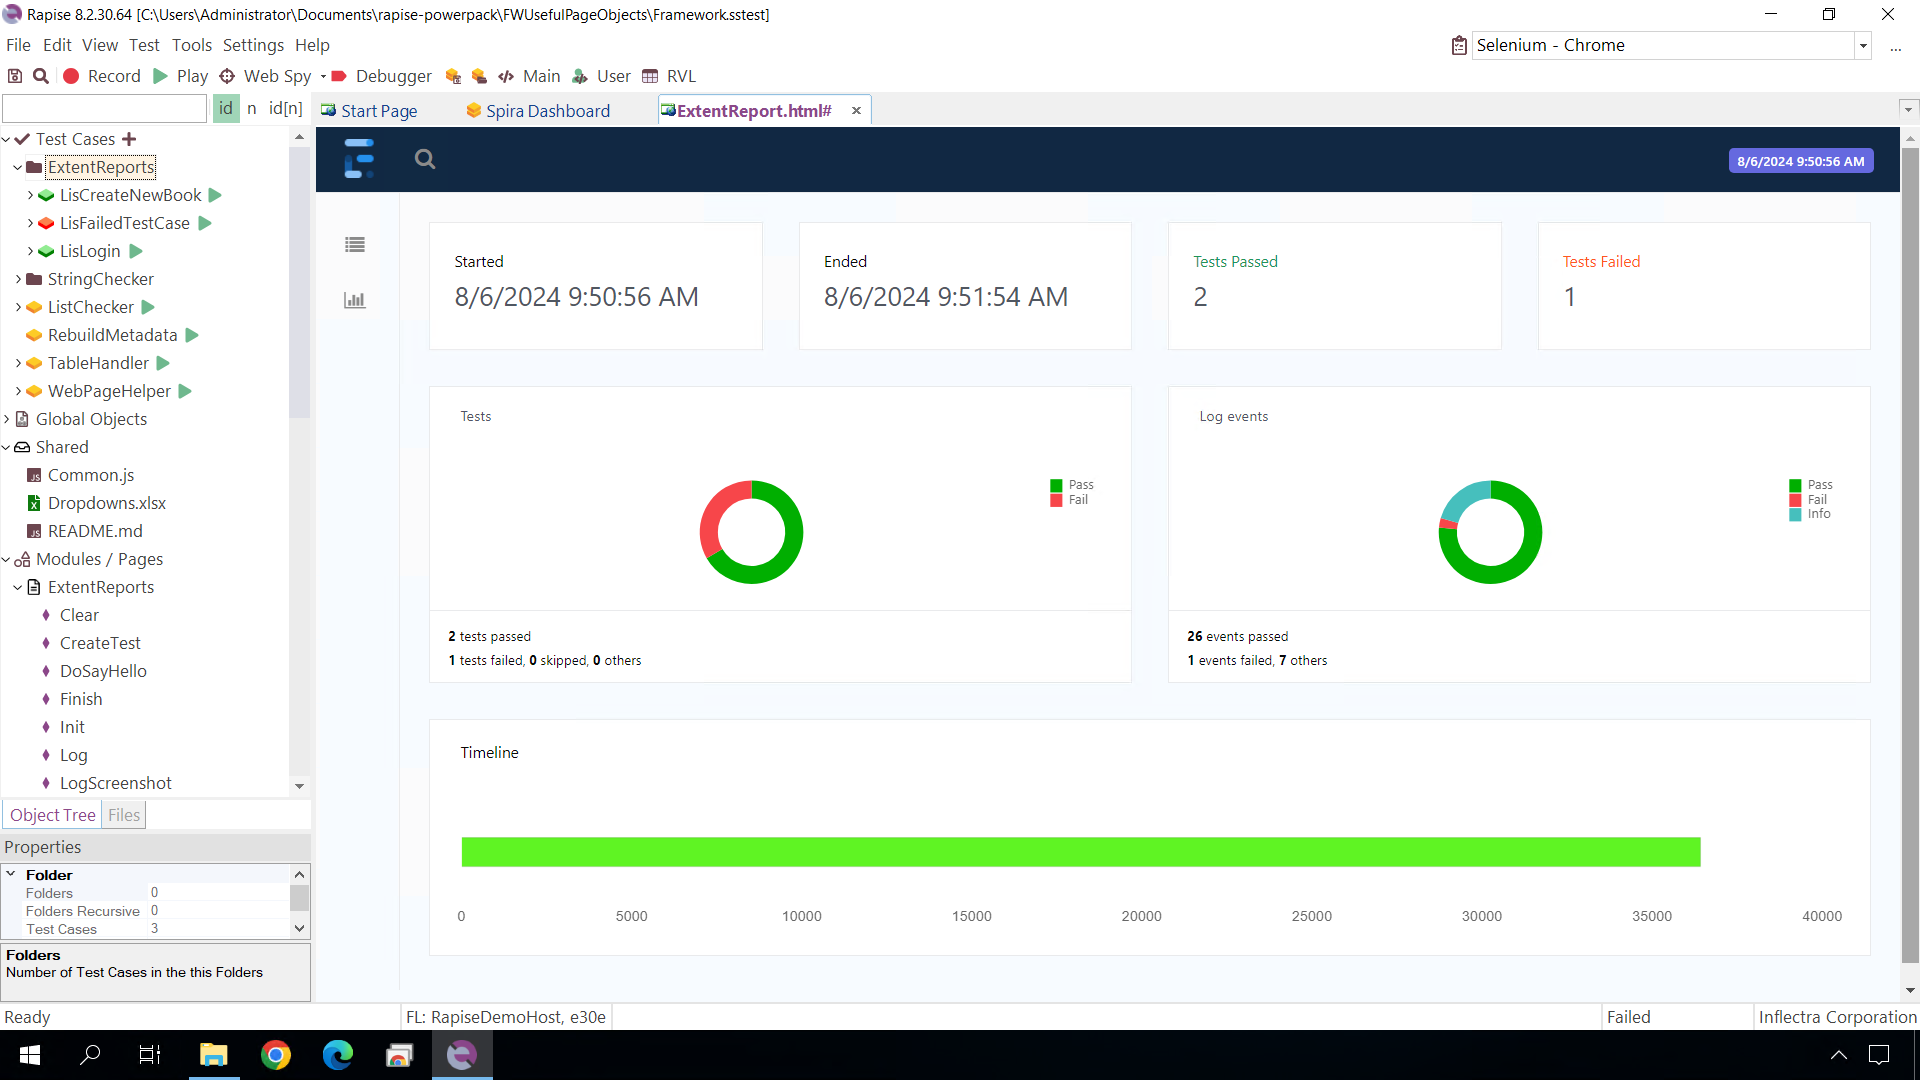Start recording with the Record icon
This screenshot has width=1920, height=1080.
(70, 76)
